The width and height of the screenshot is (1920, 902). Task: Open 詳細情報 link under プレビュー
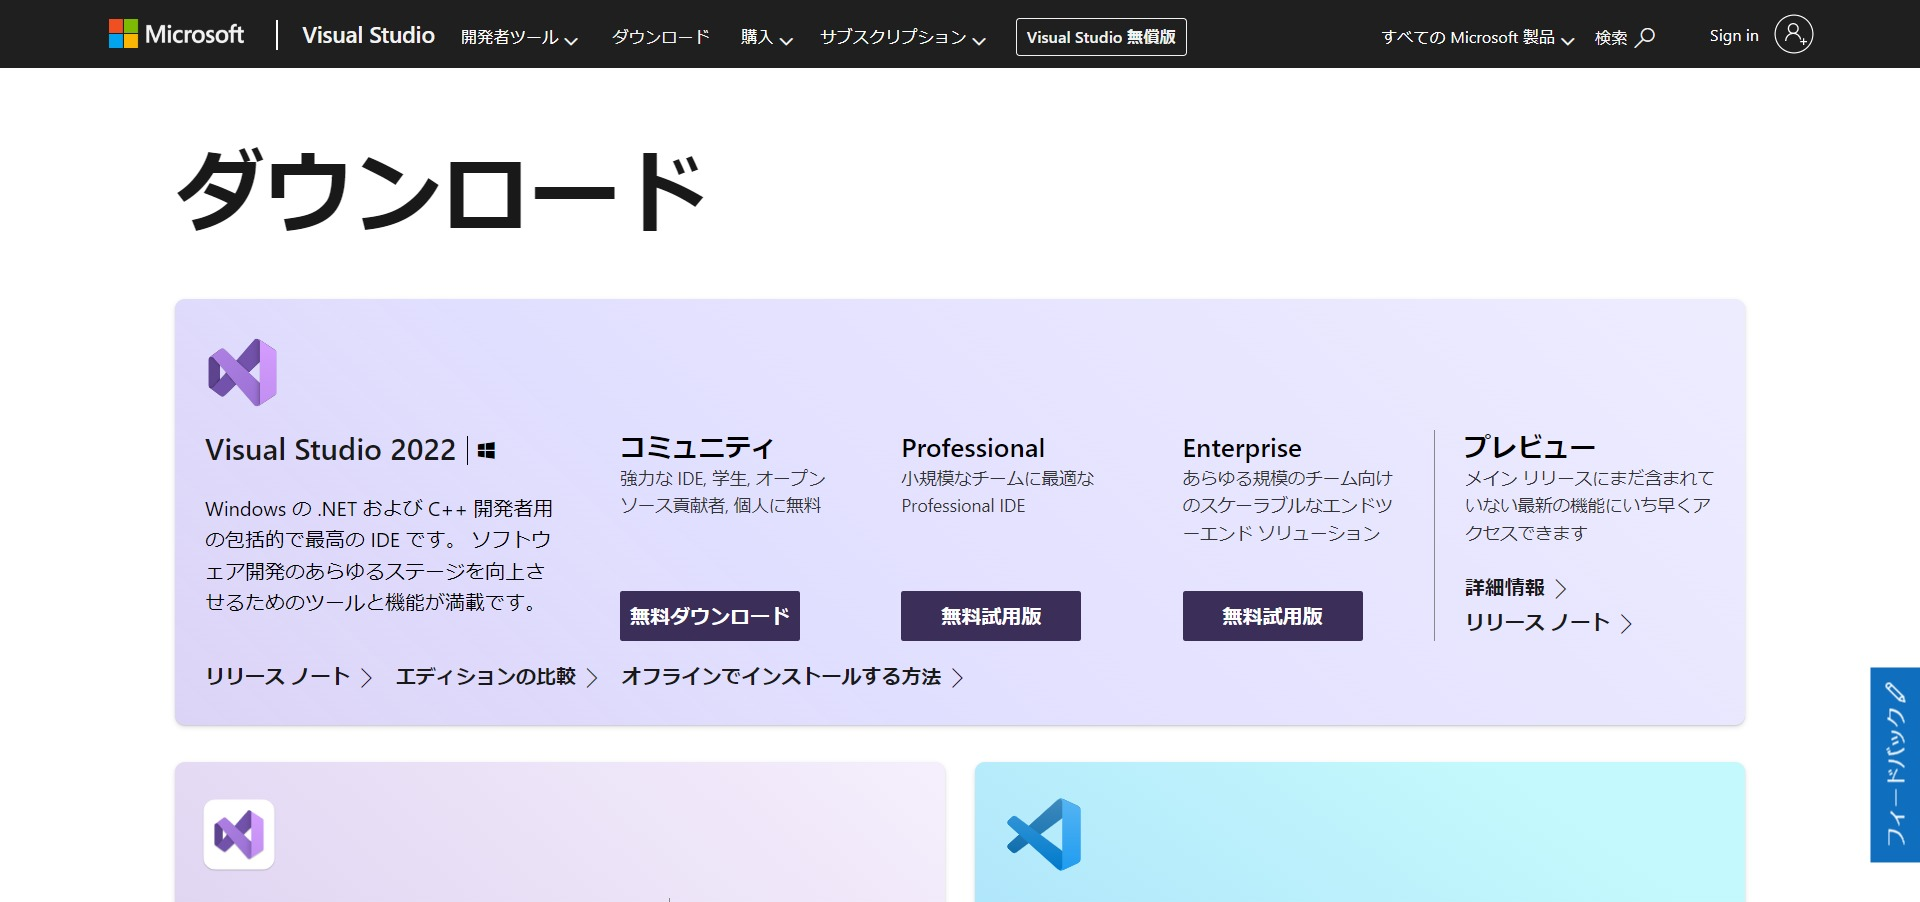(x=1515, y=588)
